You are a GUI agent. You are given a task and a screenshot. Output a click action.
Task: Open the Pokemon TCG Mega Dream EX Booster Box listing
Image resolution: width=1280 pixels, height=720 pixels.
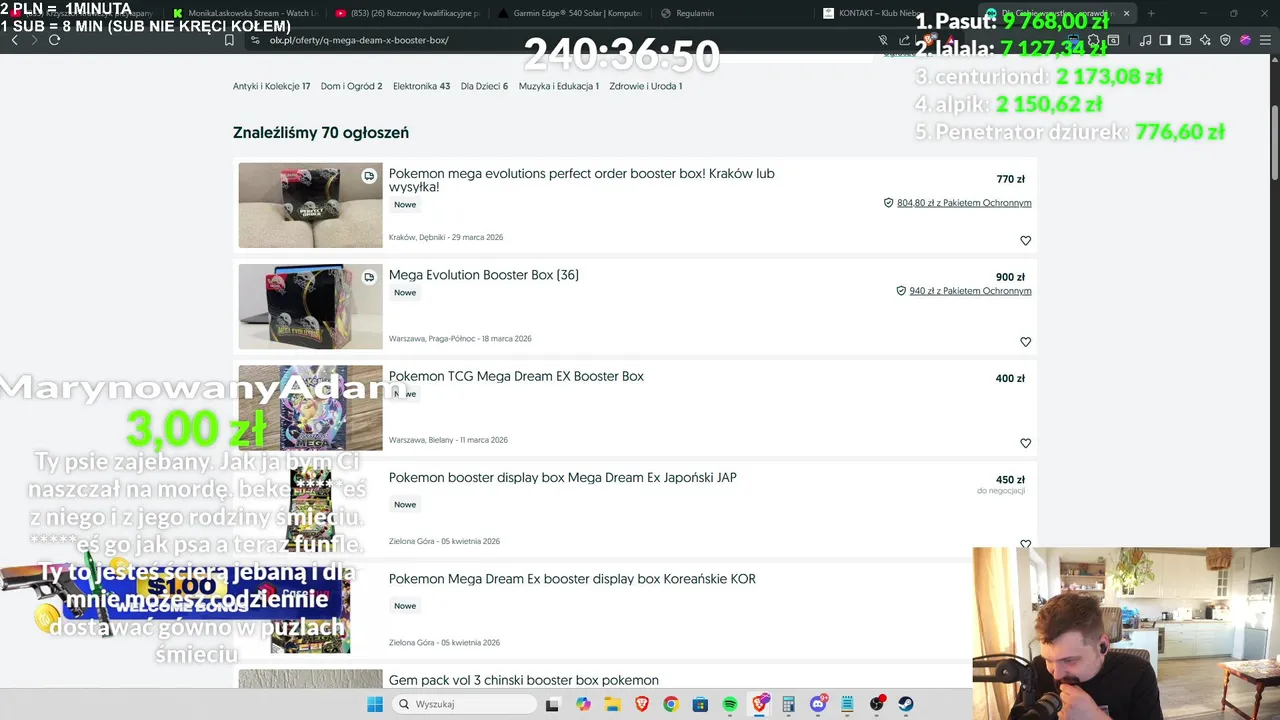[516, 376]
